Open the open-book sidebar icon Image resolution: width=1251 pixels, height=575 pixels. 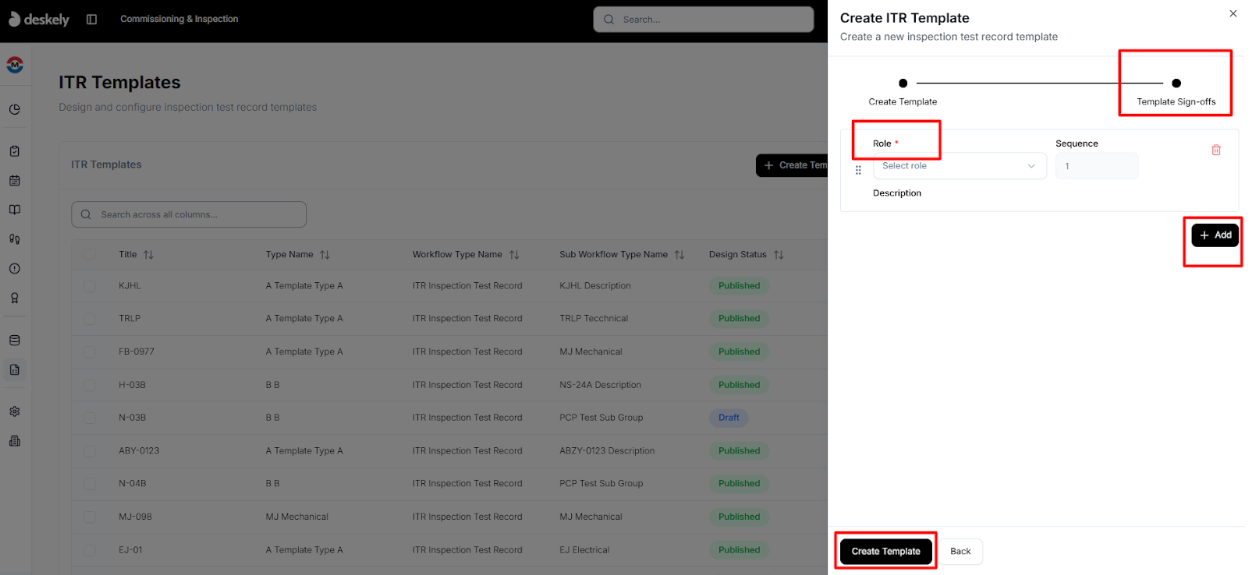click(x=15, y=210)
